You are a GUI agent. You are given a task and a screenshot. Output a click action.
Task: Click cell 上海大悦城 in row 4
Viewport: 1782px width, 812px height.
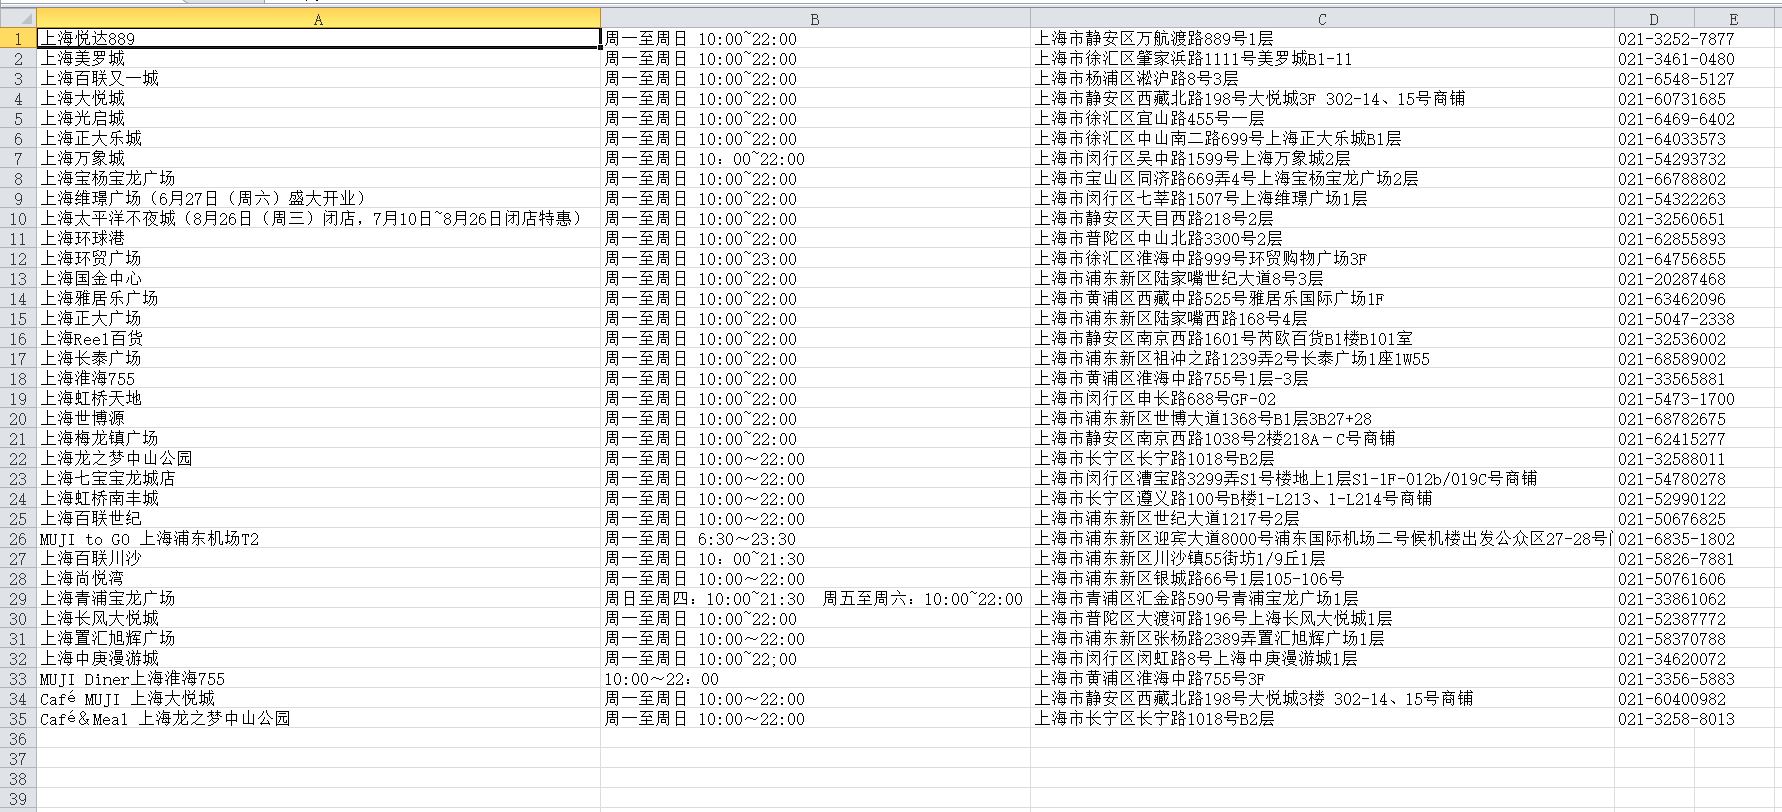318,99
